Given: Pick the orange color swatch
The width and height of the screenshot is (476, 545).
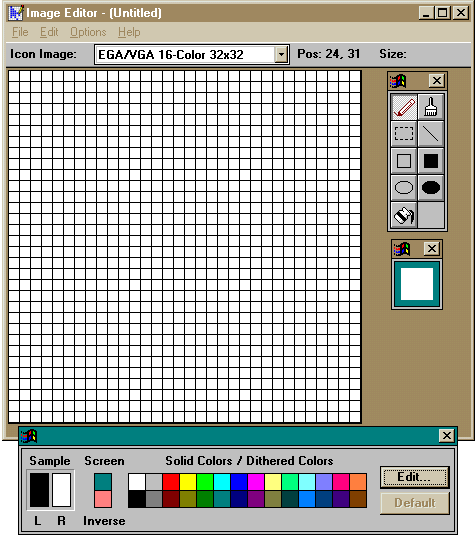Looking at the screenshot, I should 358,482.
